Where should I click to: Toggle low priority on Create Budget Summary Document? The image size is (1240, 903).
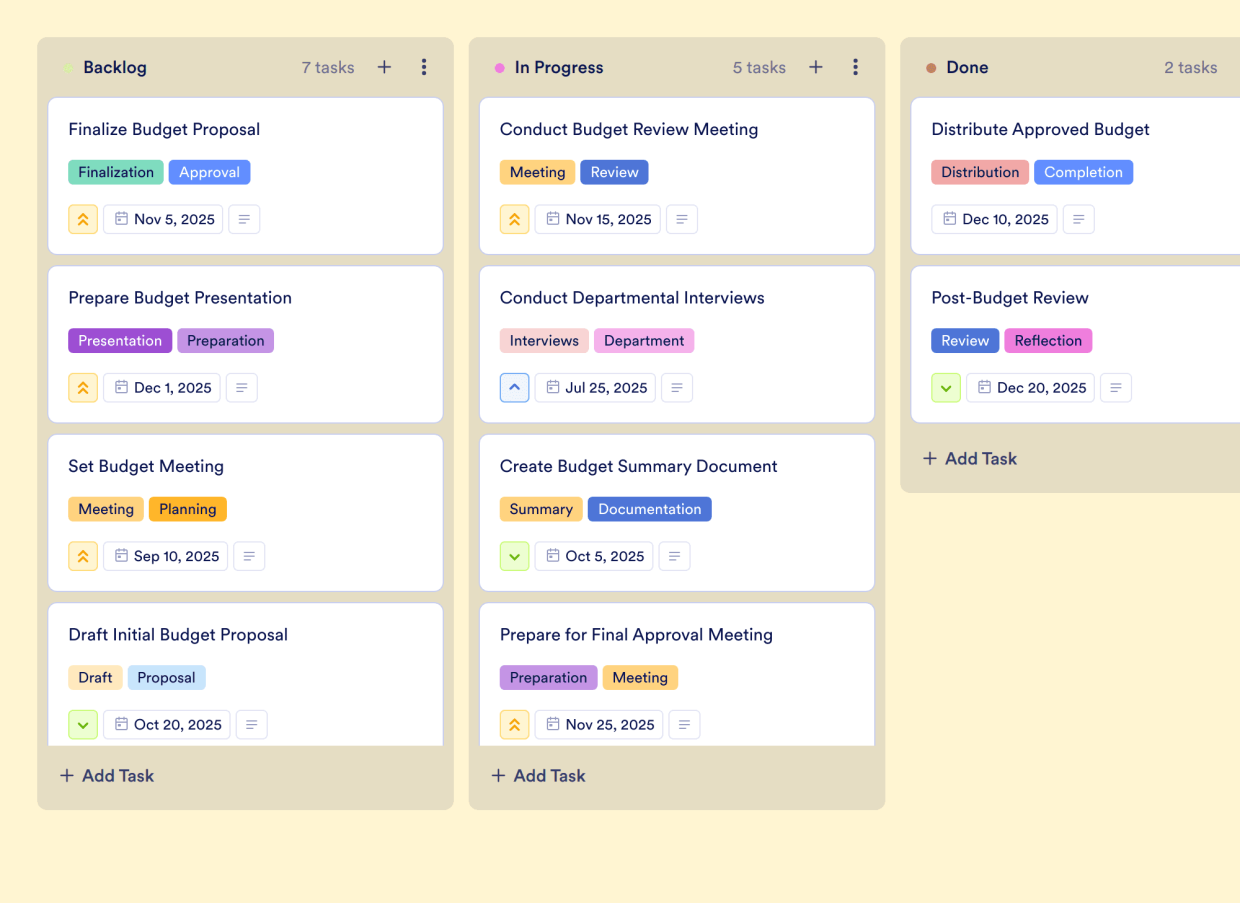514,556
